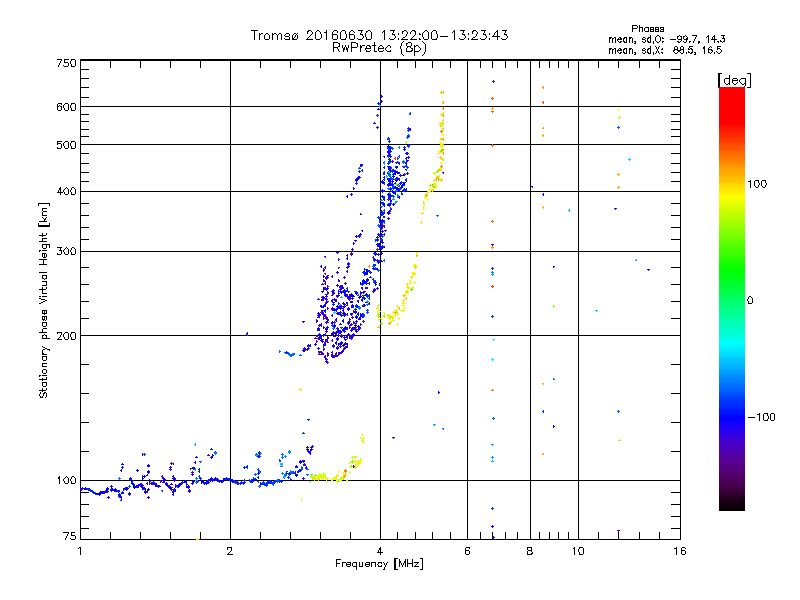Click the colorbar tick label '0'
Screen dimensions: 800x600
750,300
